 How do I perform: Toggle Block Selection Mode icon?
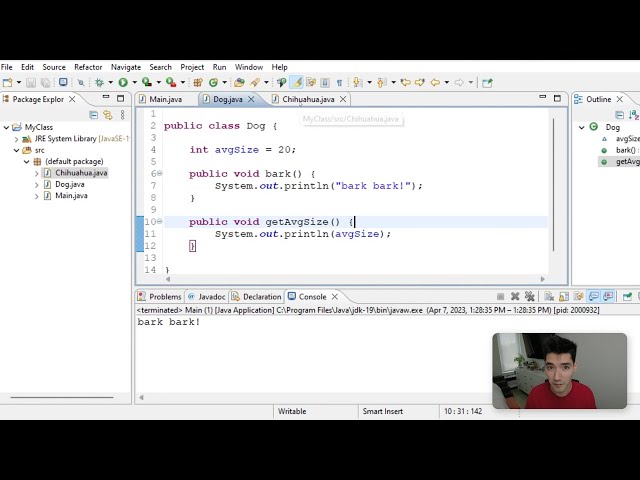(x=325, y=82)
